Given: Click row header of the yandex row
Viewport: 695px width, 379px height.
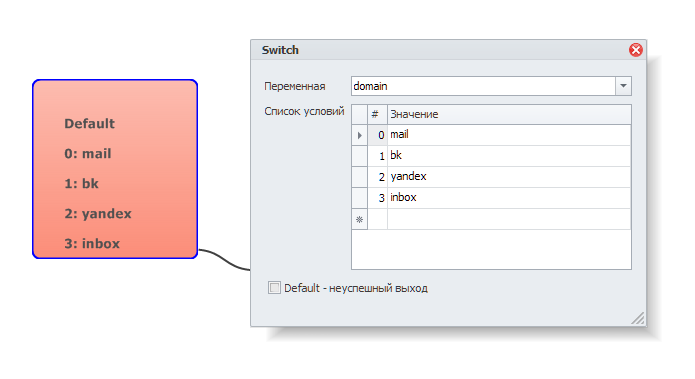Looking at the screenshot, I should tap(359, 177).
